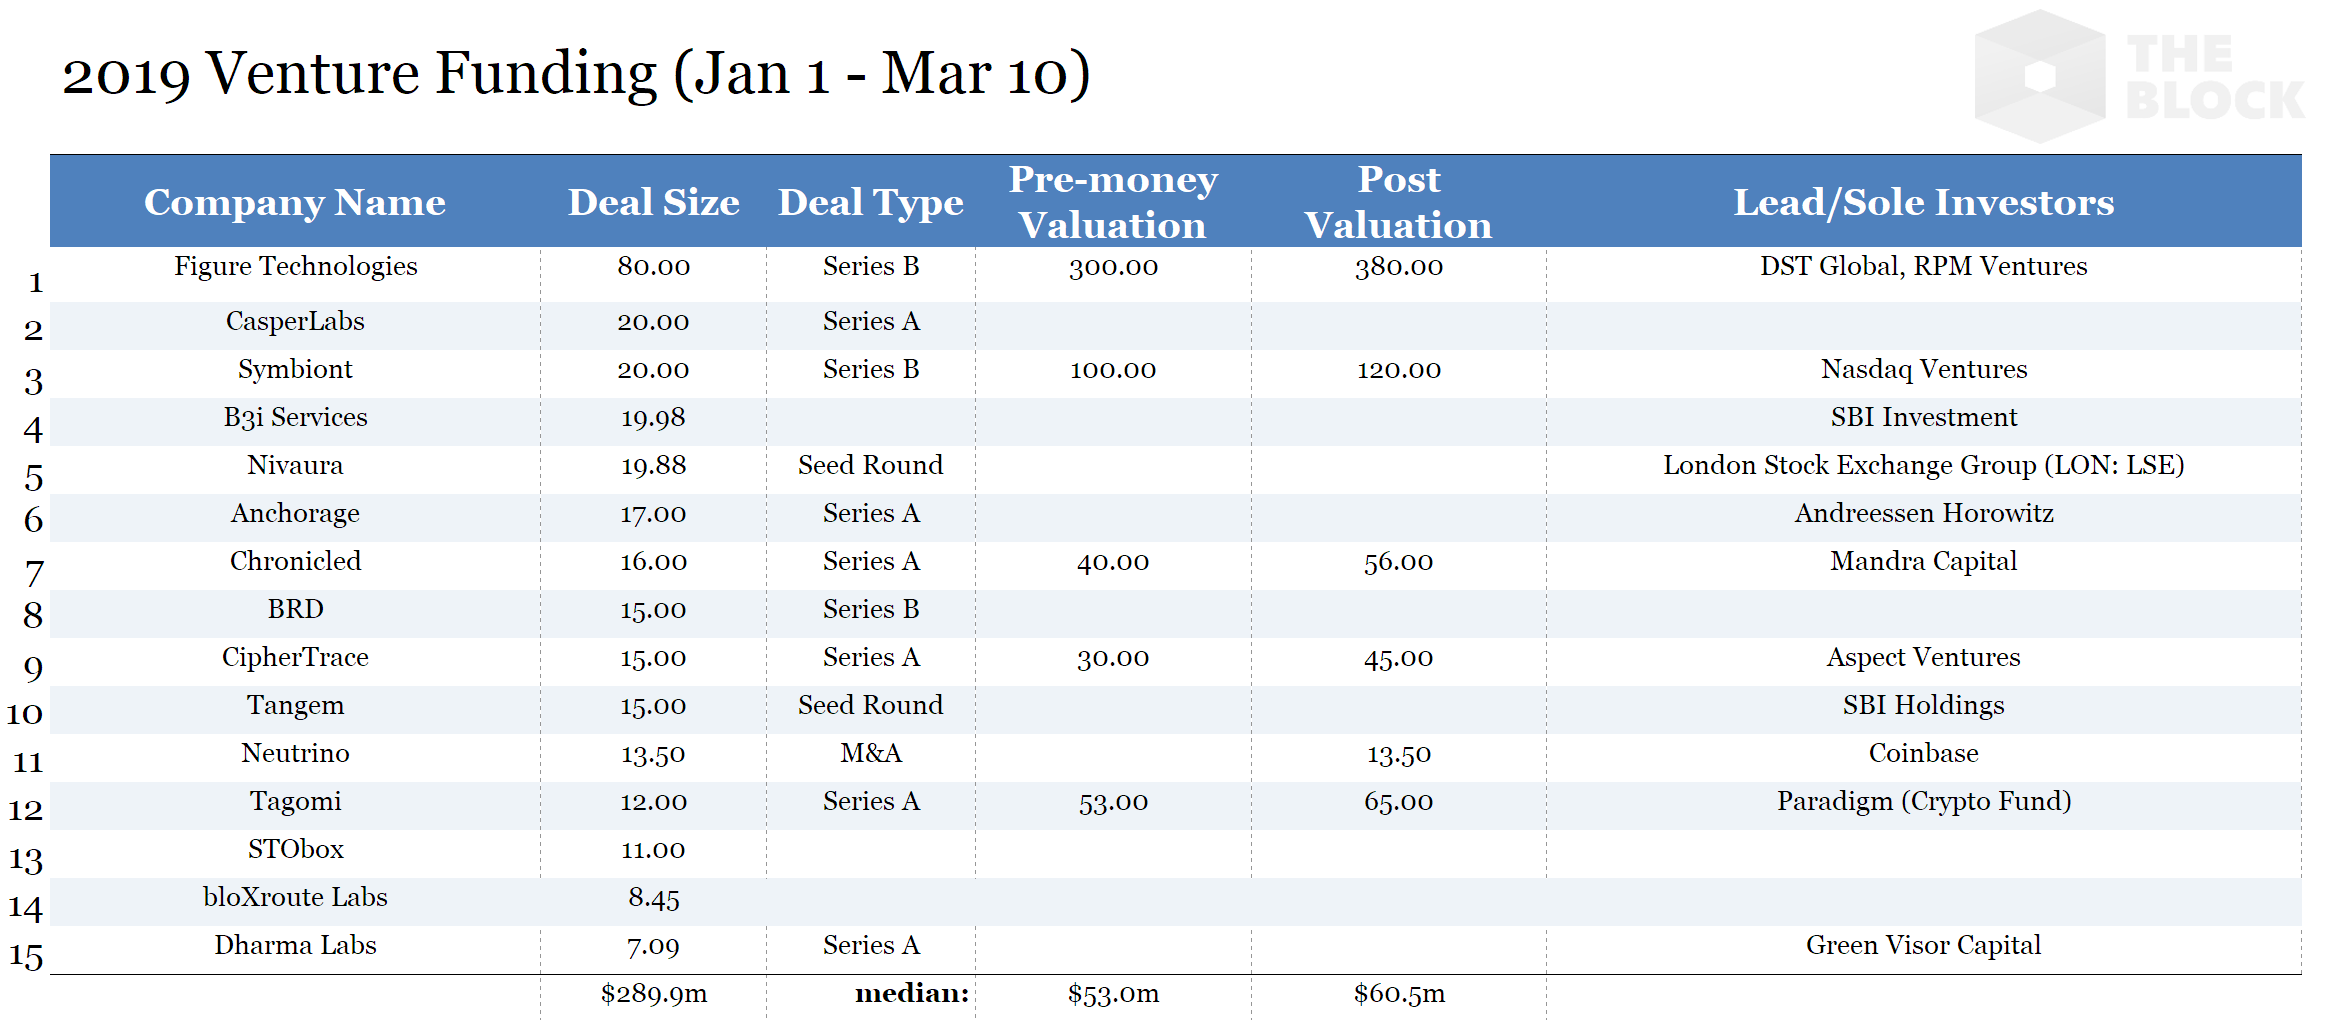Select the Nasdaq Ventures investor cell
Viewport: 2325px width, 1020px height.
[x=1923, y=369]
